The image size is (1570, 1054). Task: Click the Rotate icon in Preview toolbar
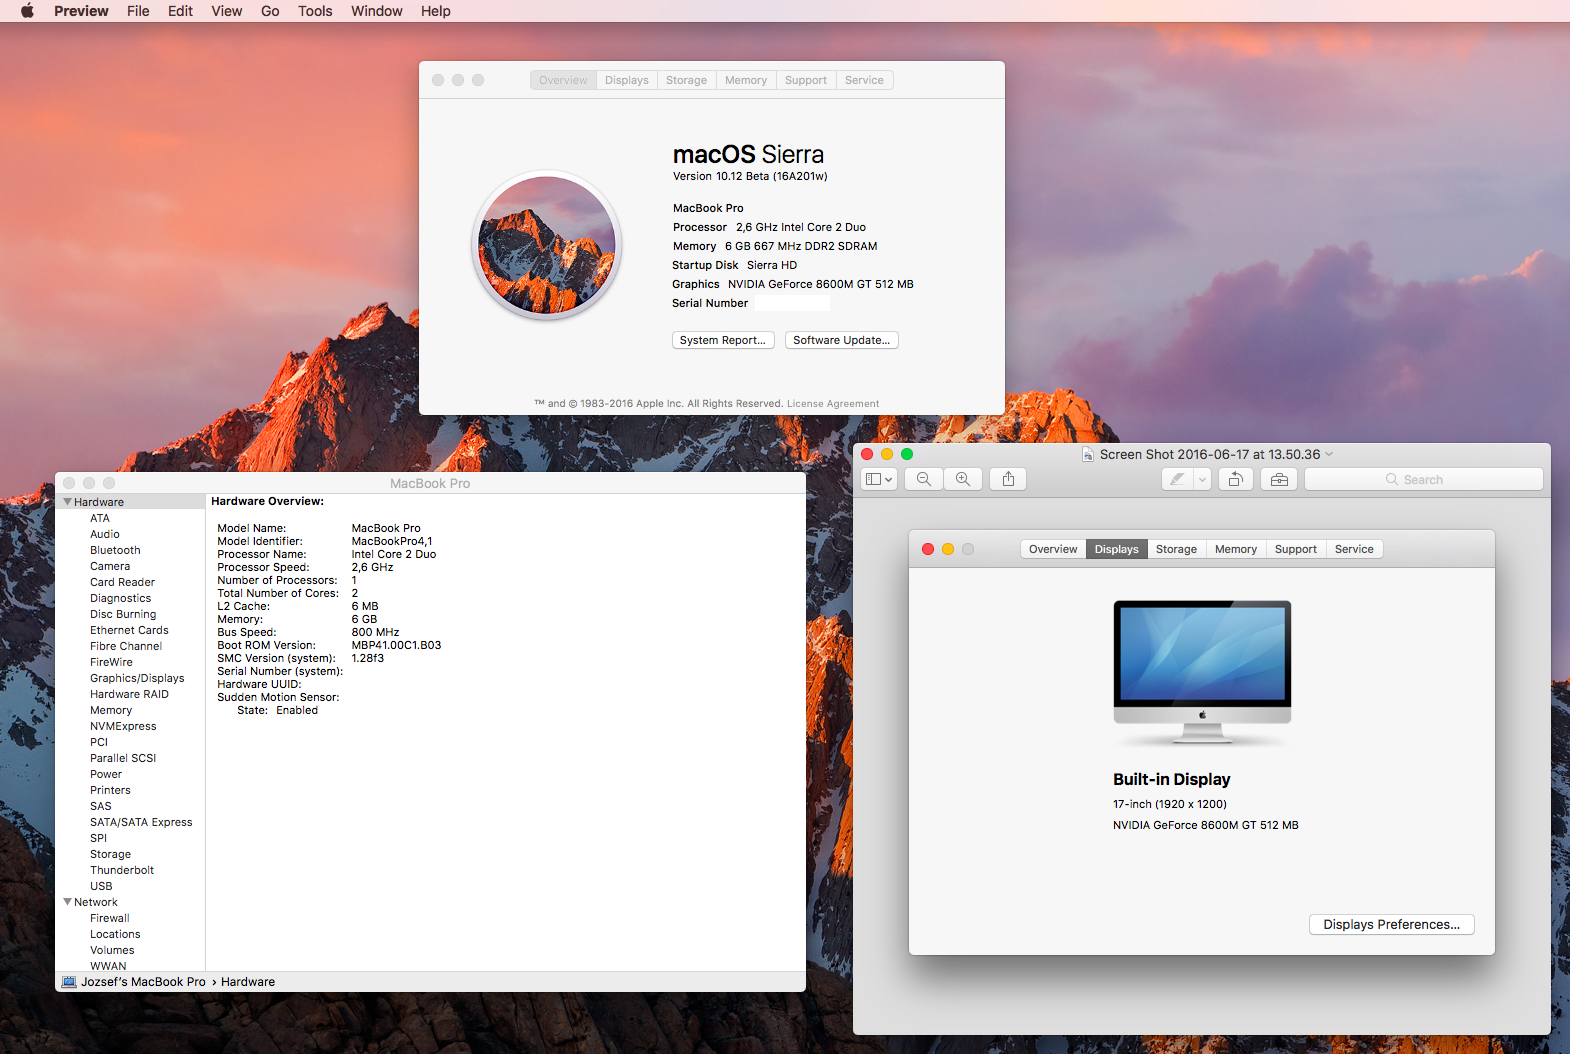coord(1236,480)
